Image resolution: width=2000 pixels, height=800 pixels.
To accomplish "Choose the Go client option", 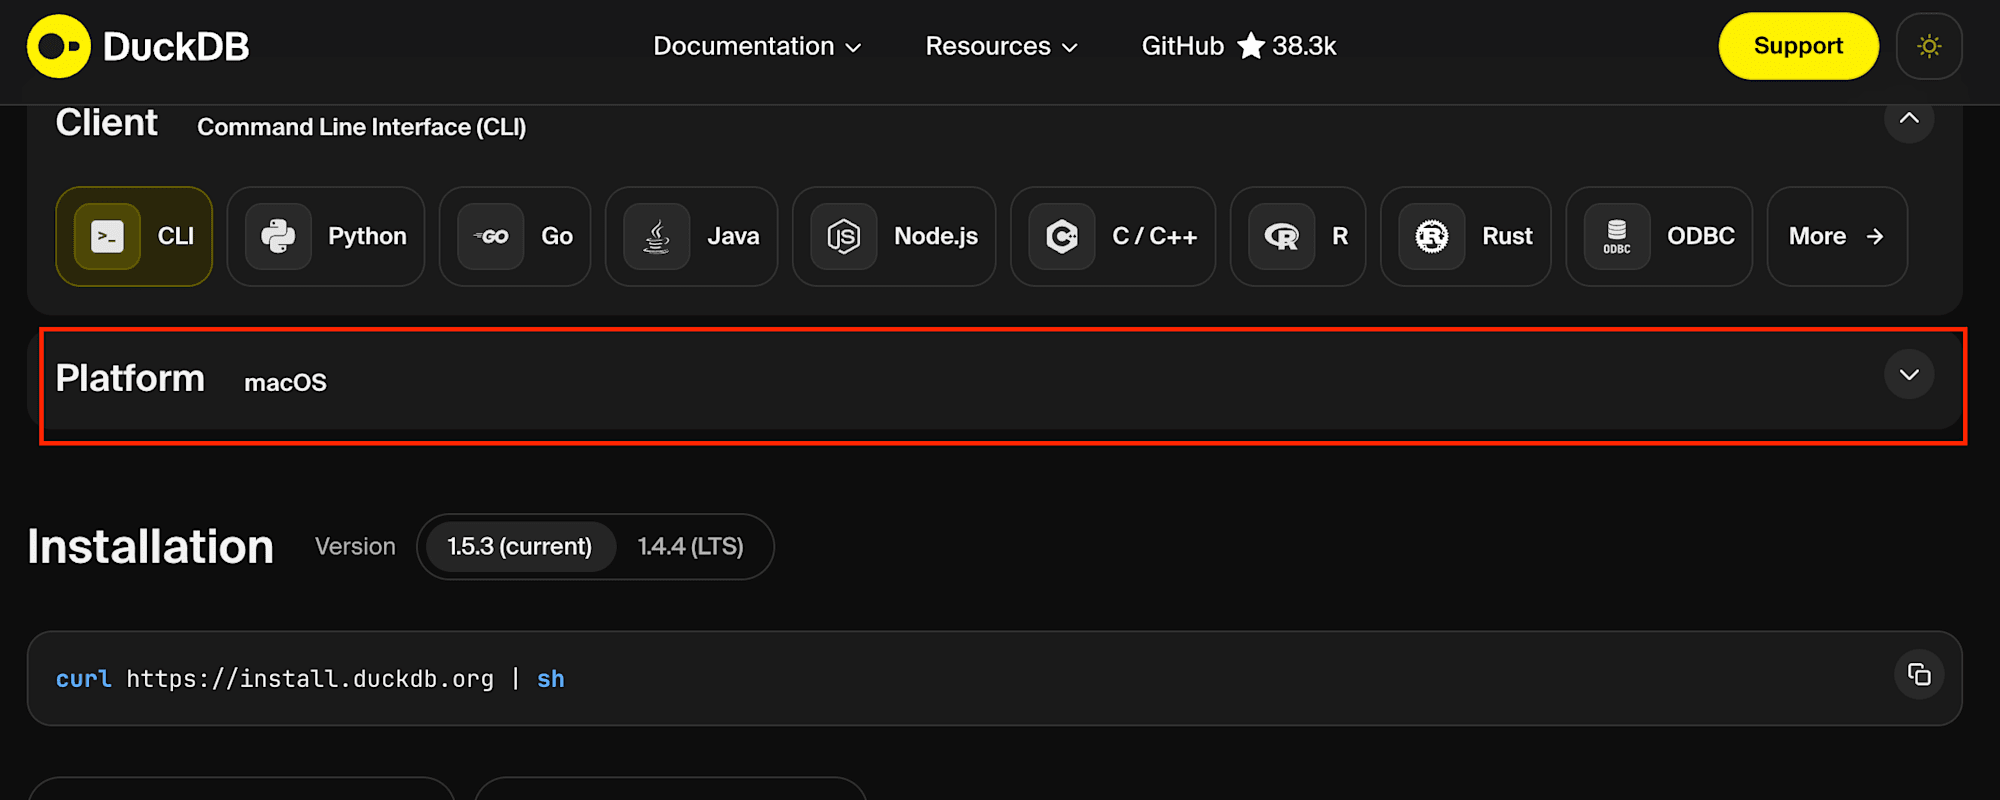I will (x=515, y=237).
